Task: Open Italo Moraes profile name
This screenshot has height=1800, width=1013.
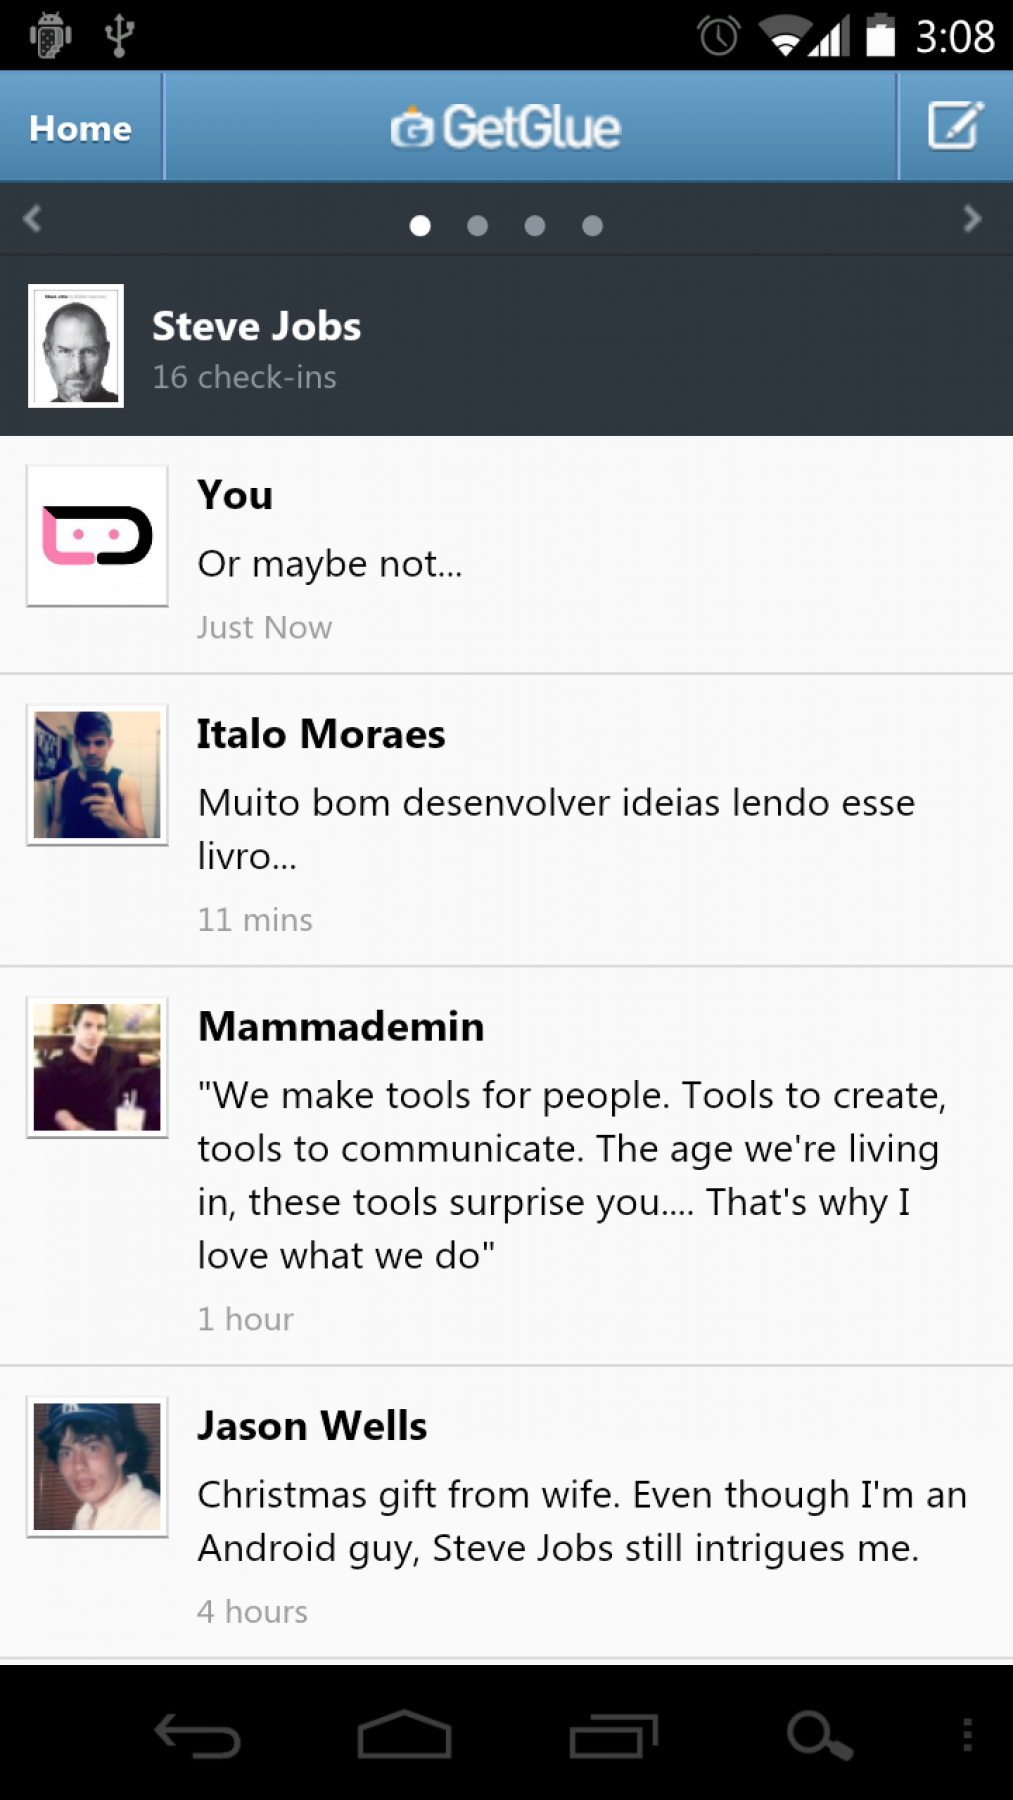Action: [321, 734]
